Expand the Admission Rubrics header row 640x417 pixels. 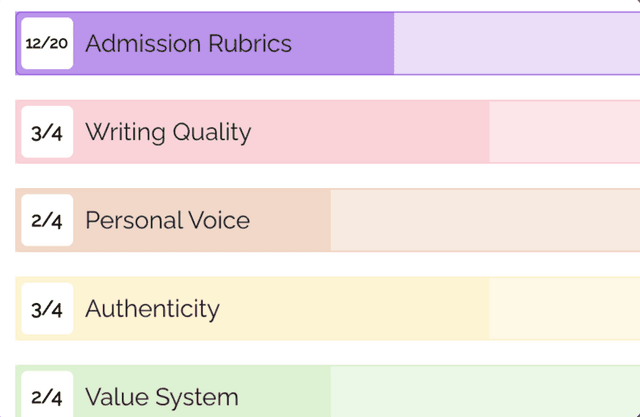pos(328,43)
